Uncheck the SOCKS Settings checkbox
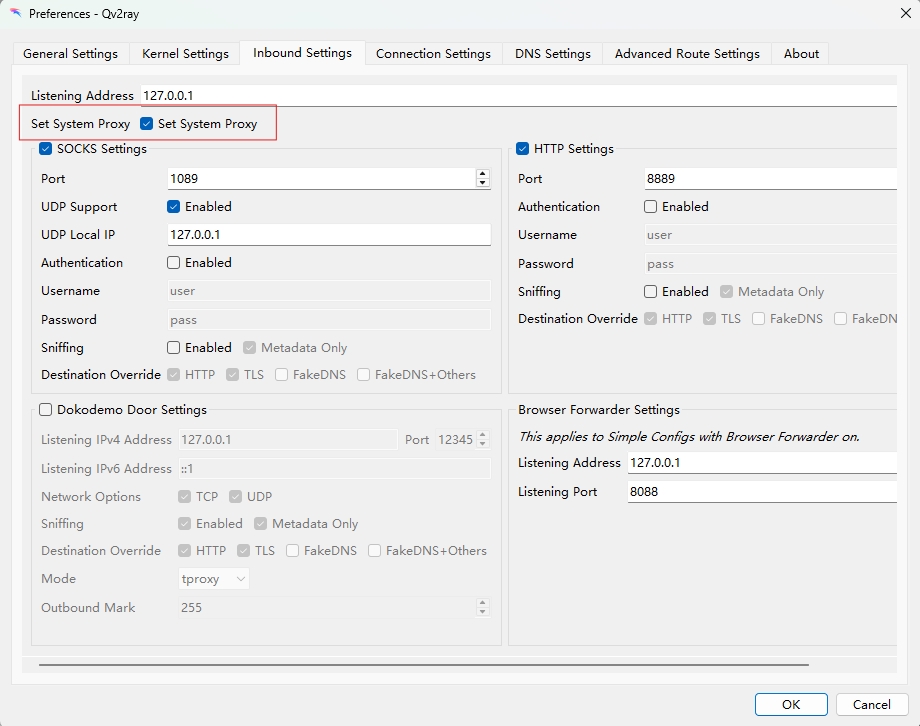This screenshot has width=920, height=726. click(x=44, y=148)
